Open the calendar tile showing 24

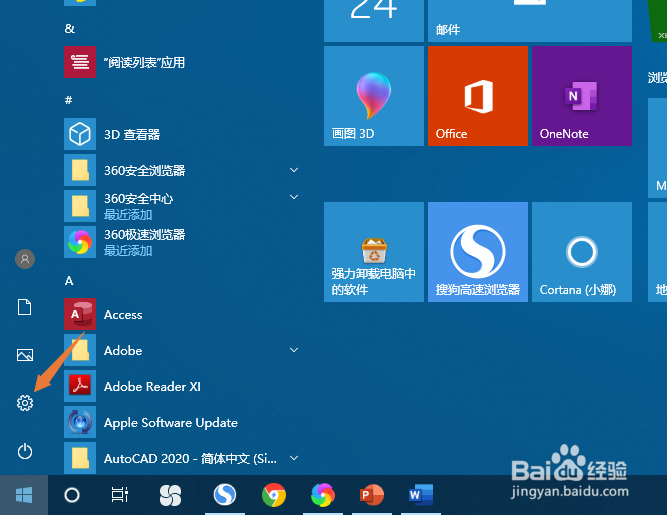pyautogui.click(x=374, y=21)
